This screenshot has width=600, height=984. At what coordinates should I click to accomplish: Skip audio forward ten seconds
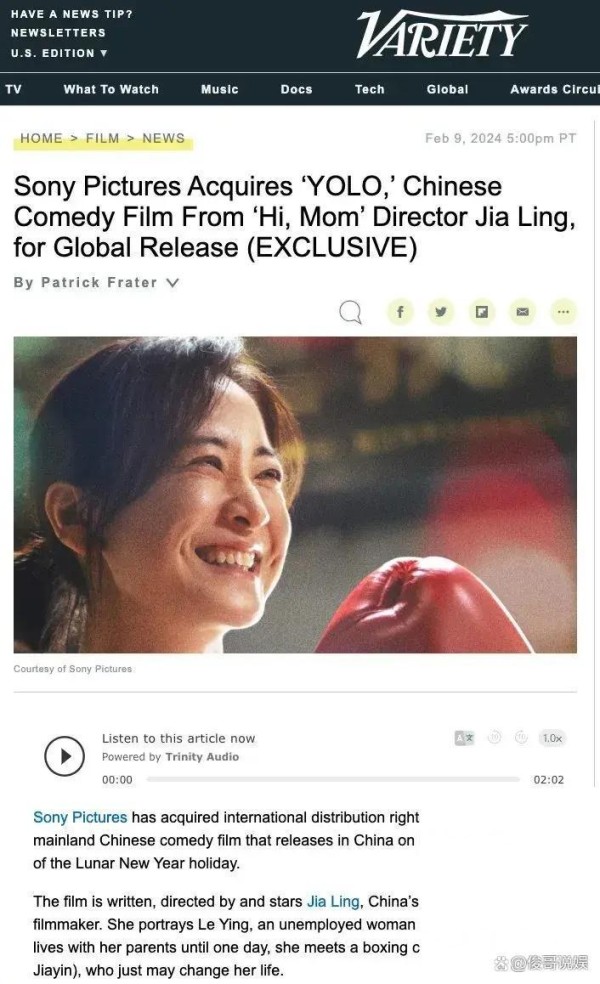coord(521,737)
